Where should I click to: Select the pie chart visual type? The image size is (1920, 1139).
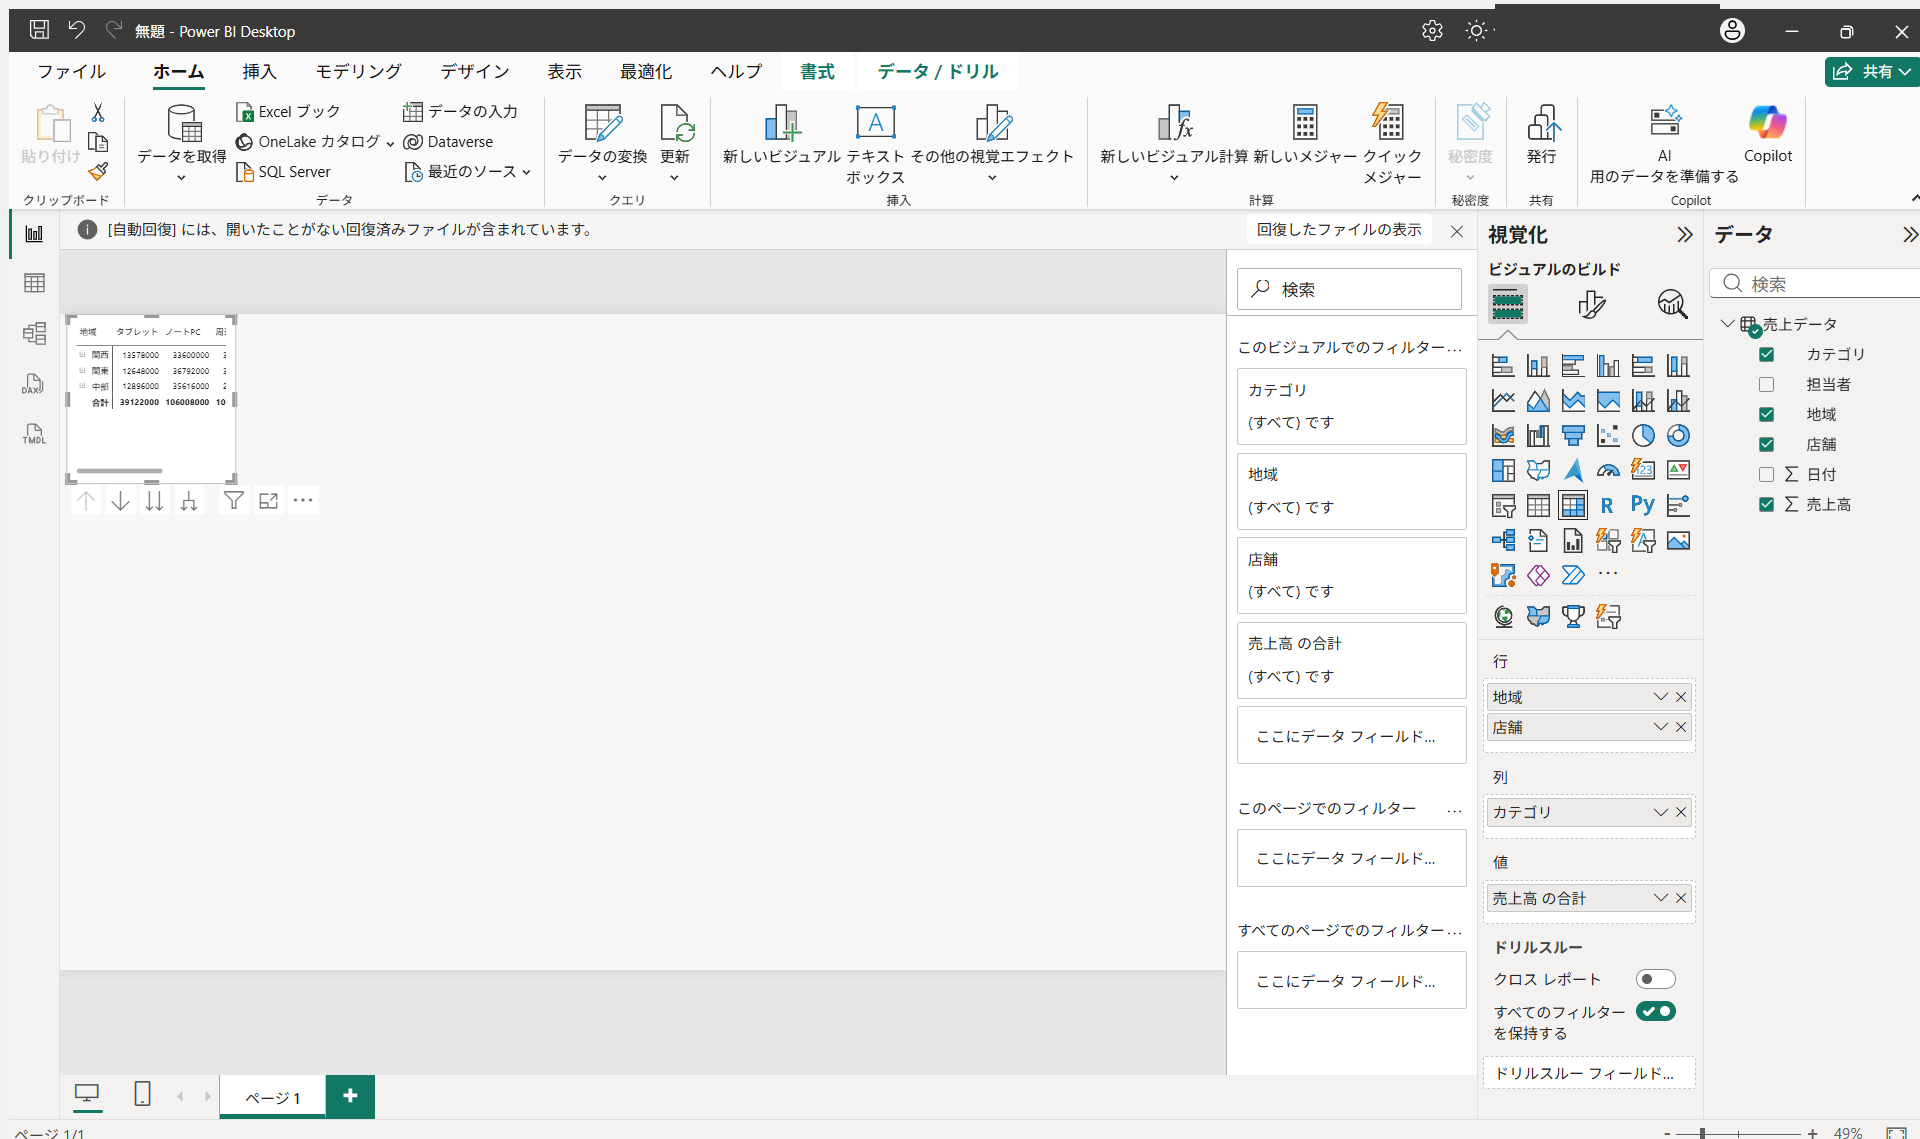coord(1643,436)
